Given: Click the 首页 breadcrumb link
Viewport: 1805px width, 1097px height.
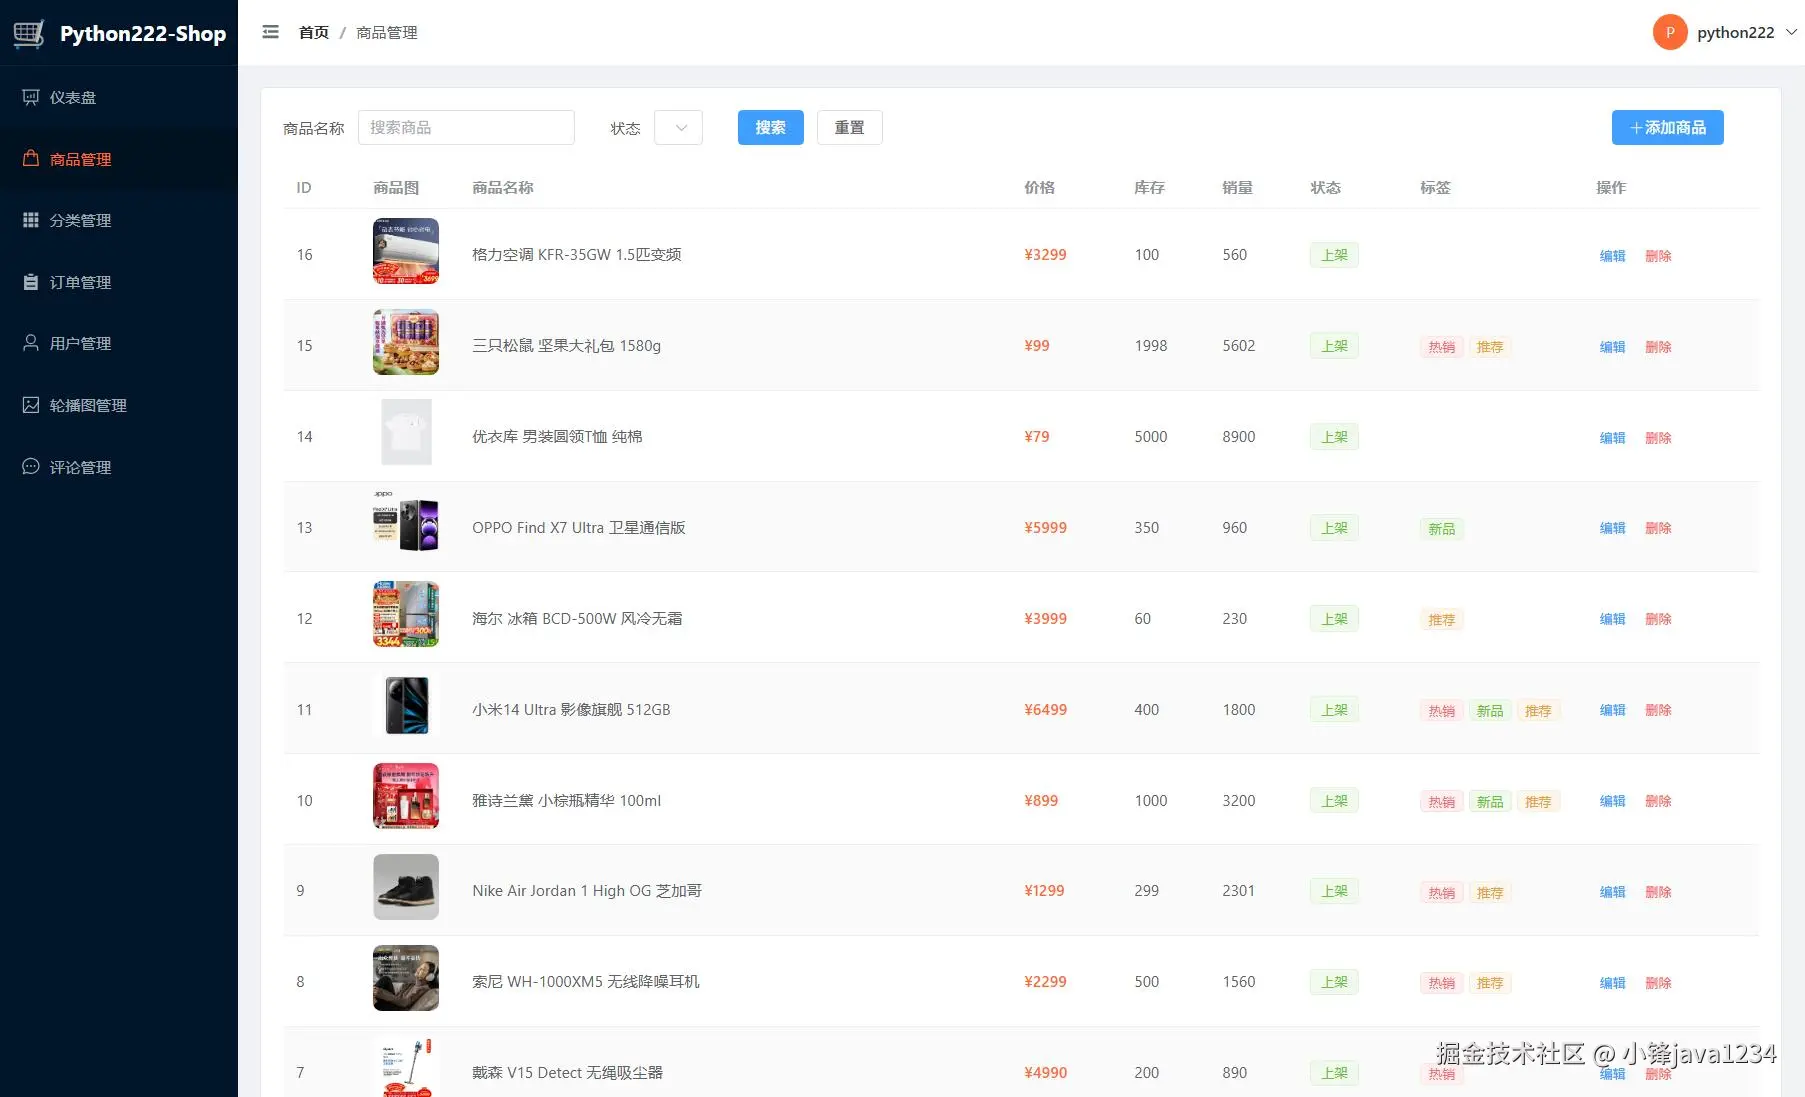Looking at the screenshot, I should tap(314, 32).
